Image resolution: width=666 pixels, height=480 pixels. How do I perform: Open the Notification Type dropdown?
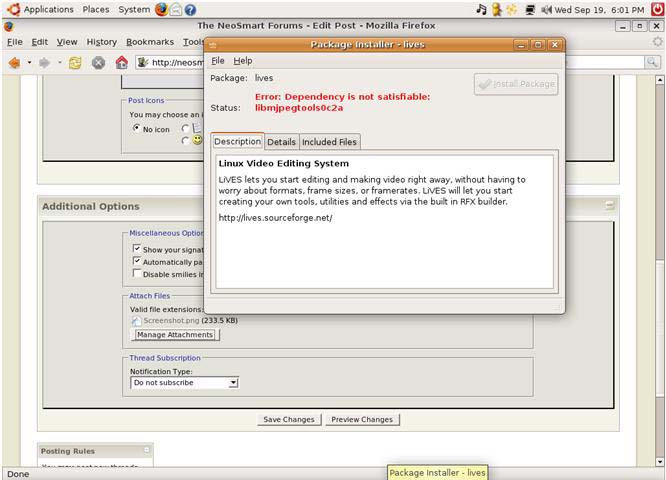click(185, 383)
